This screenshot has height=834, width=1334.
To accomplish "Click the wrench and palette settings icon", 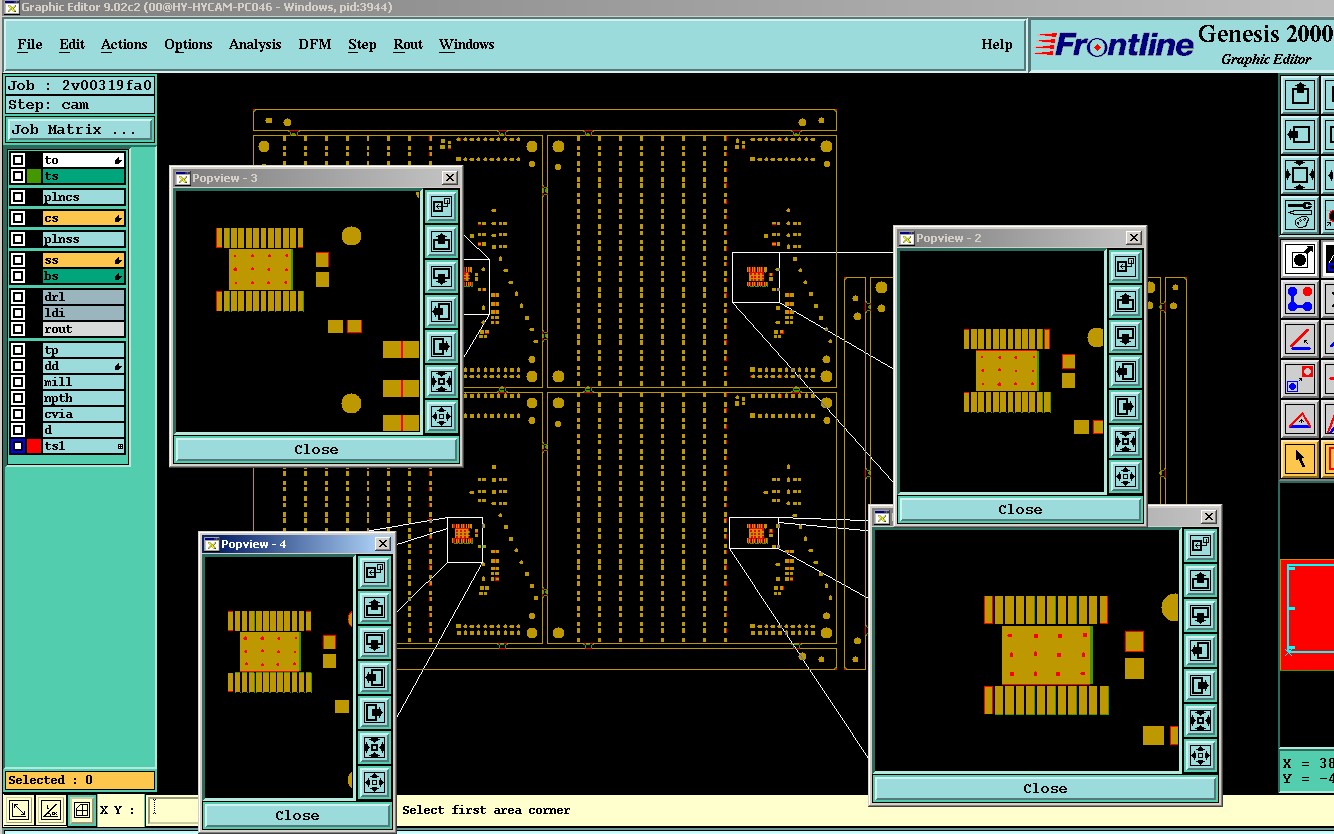I will click(x=1300, y=214).
